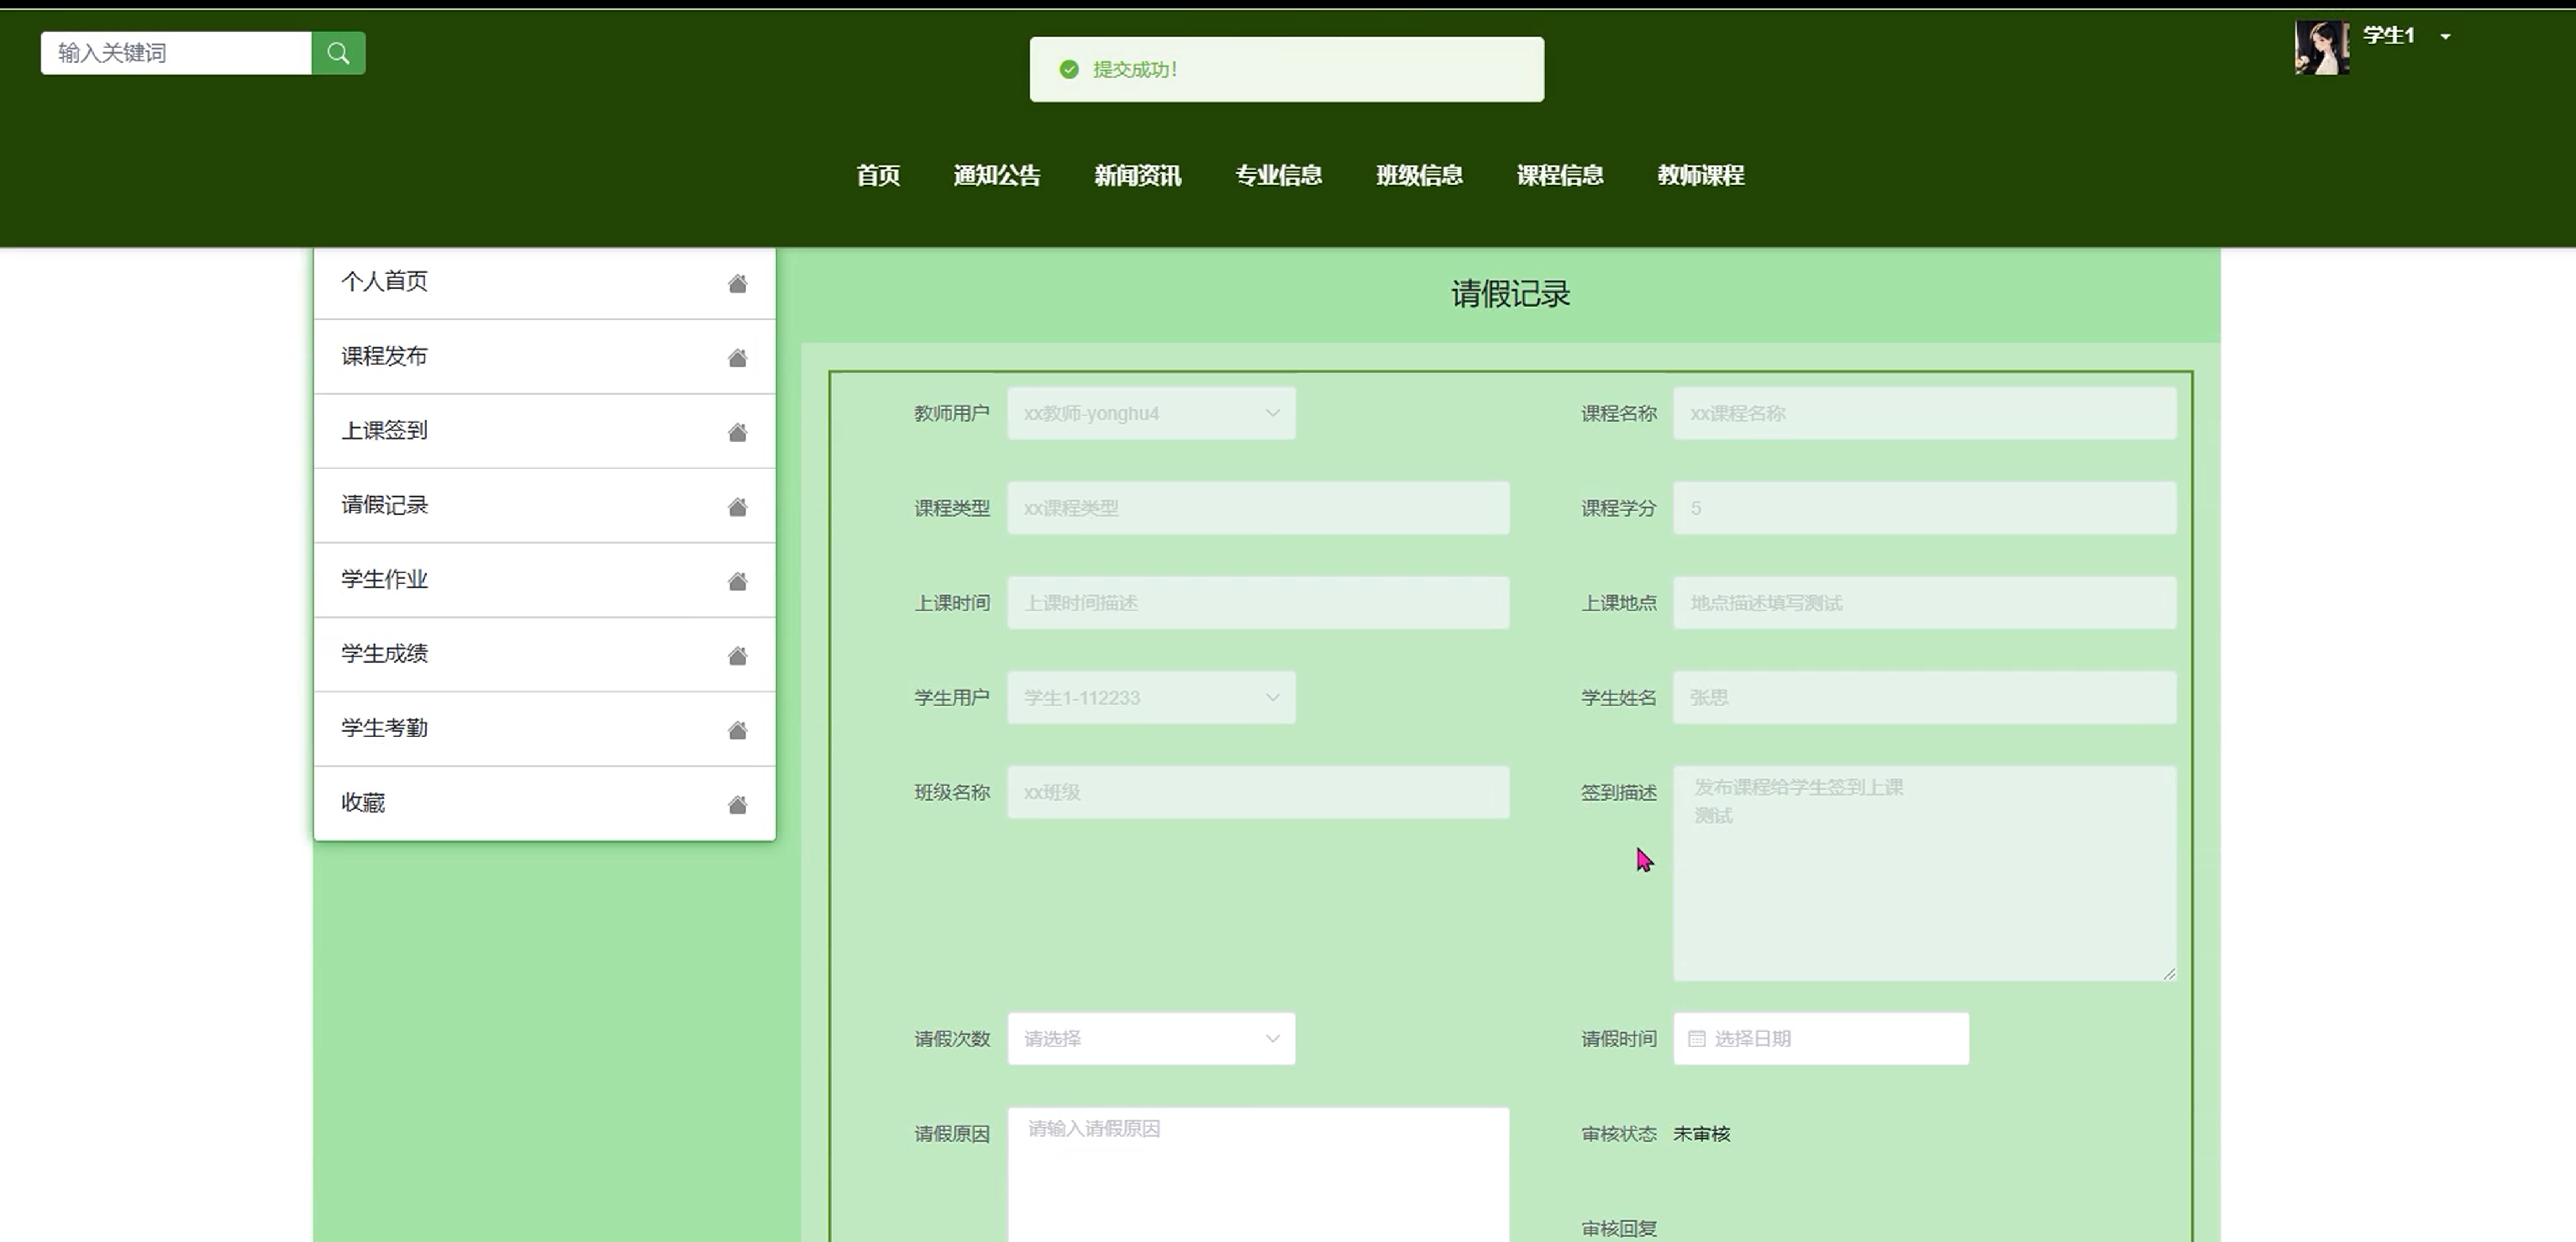Click the home icon beside 收藏
This screenshot has width=2576, height=1242.
(737, 805)
